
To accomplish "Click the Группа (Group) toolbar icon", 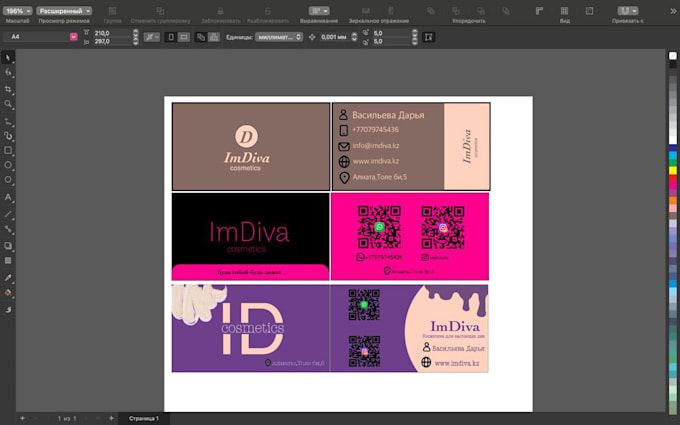I will pyautogui.click(x=112, y=11).
